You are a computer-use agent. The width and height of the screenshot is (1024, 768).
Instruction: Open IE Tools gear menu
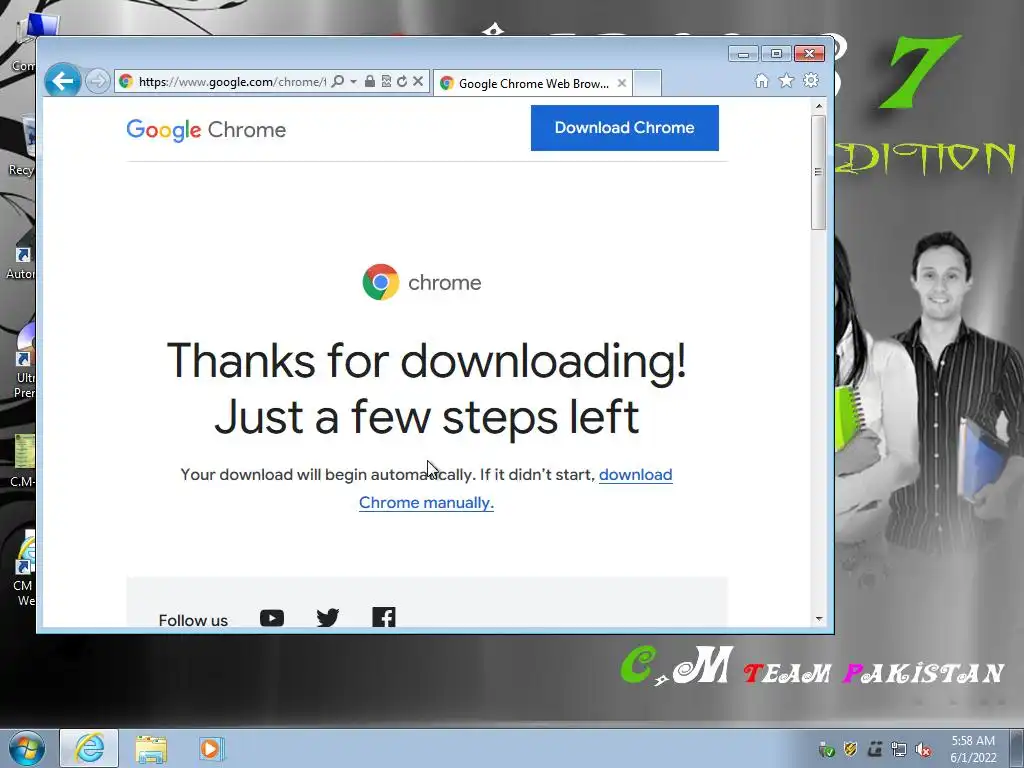pyautogui.click(x=811, y=81)
